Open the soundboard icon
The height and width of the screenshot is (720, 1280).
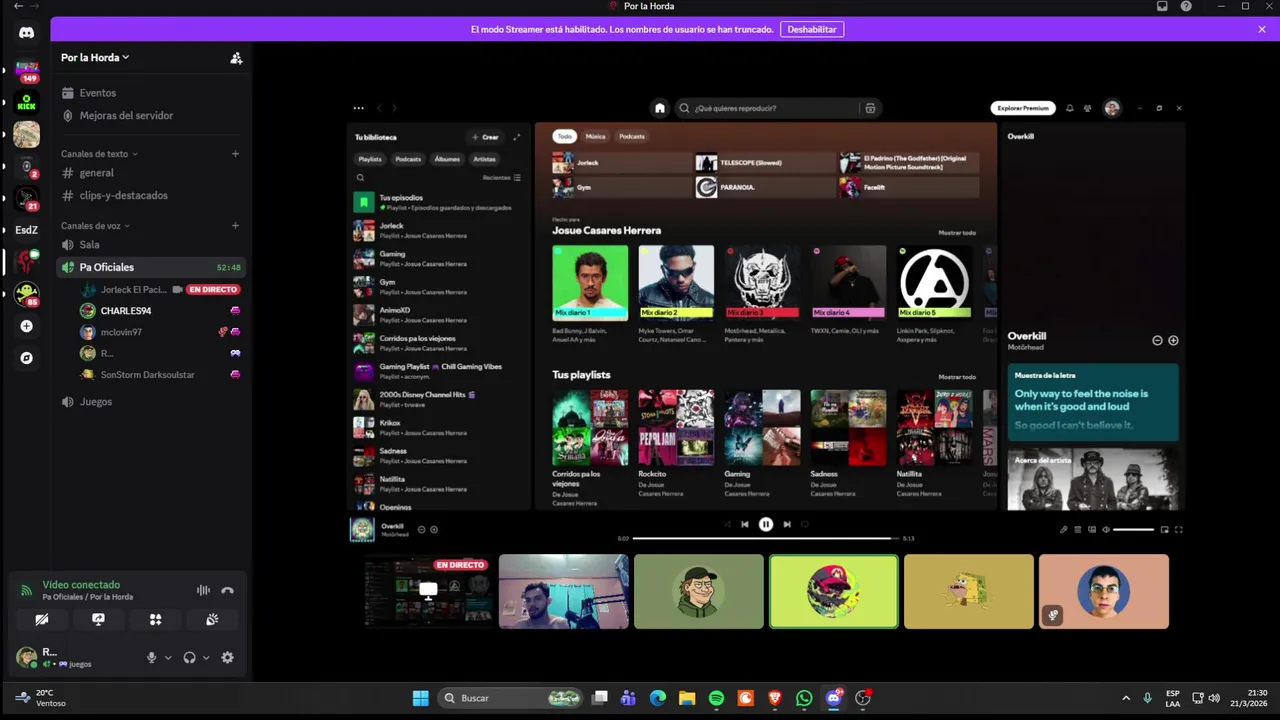212,620
